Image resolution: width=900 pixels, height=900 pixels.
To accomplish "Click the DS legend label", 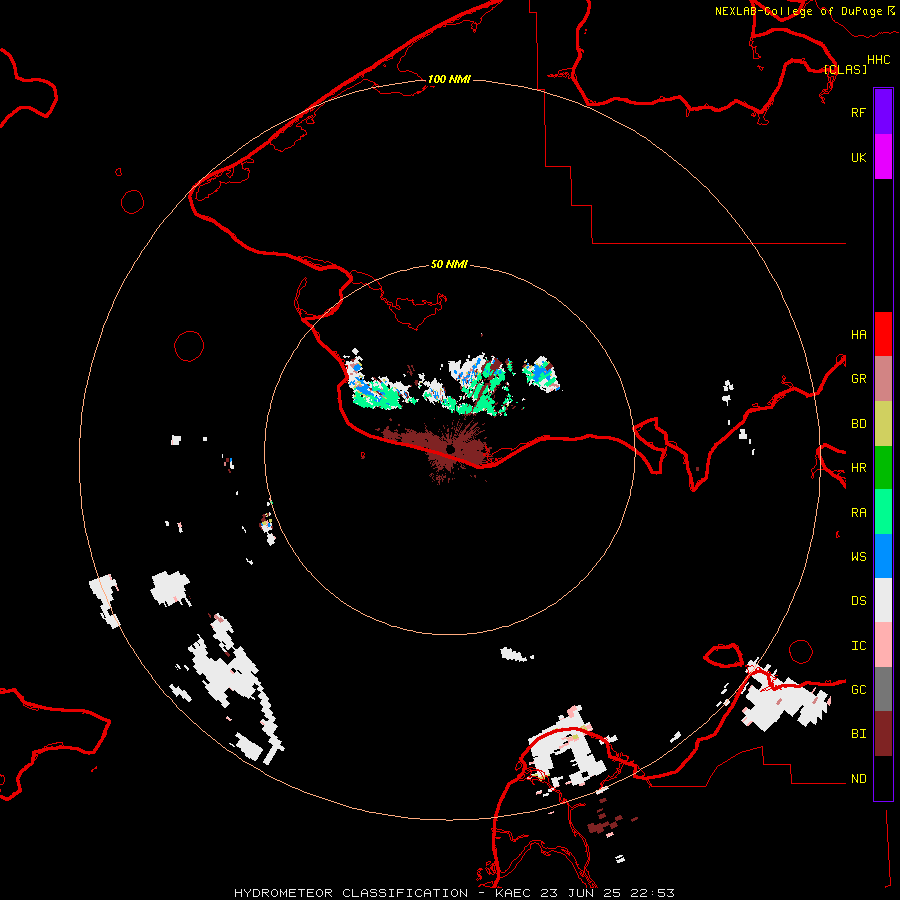I will (x=858, y=600).
